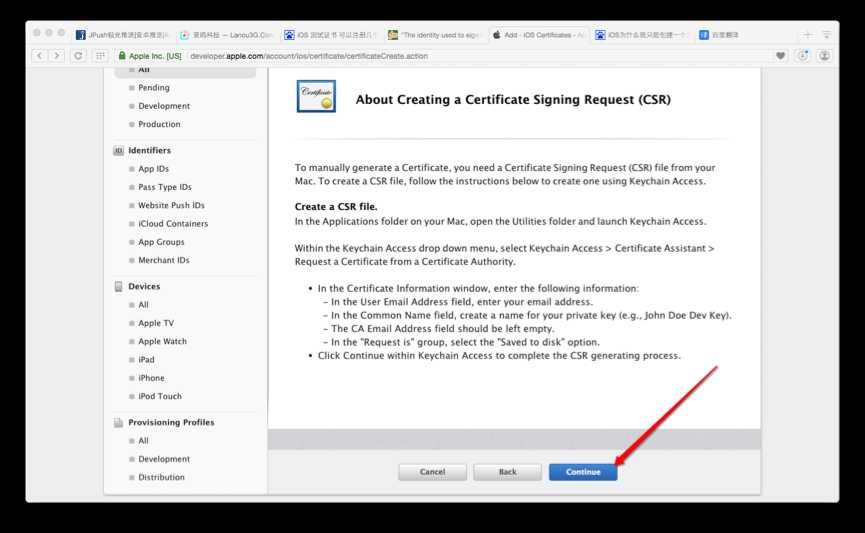Click the Identifiers ID icon

click(118, 151)
